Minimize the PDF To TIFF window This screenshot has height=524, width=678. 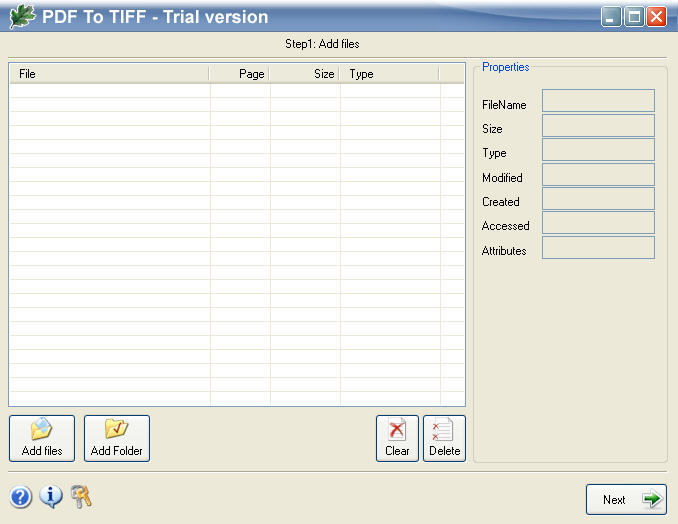pos(611,17)
